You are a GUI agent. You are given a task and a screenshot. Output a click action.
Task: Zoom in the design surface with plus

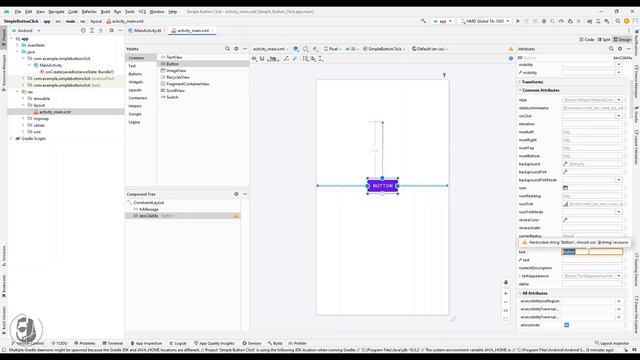tap(506, 293)
